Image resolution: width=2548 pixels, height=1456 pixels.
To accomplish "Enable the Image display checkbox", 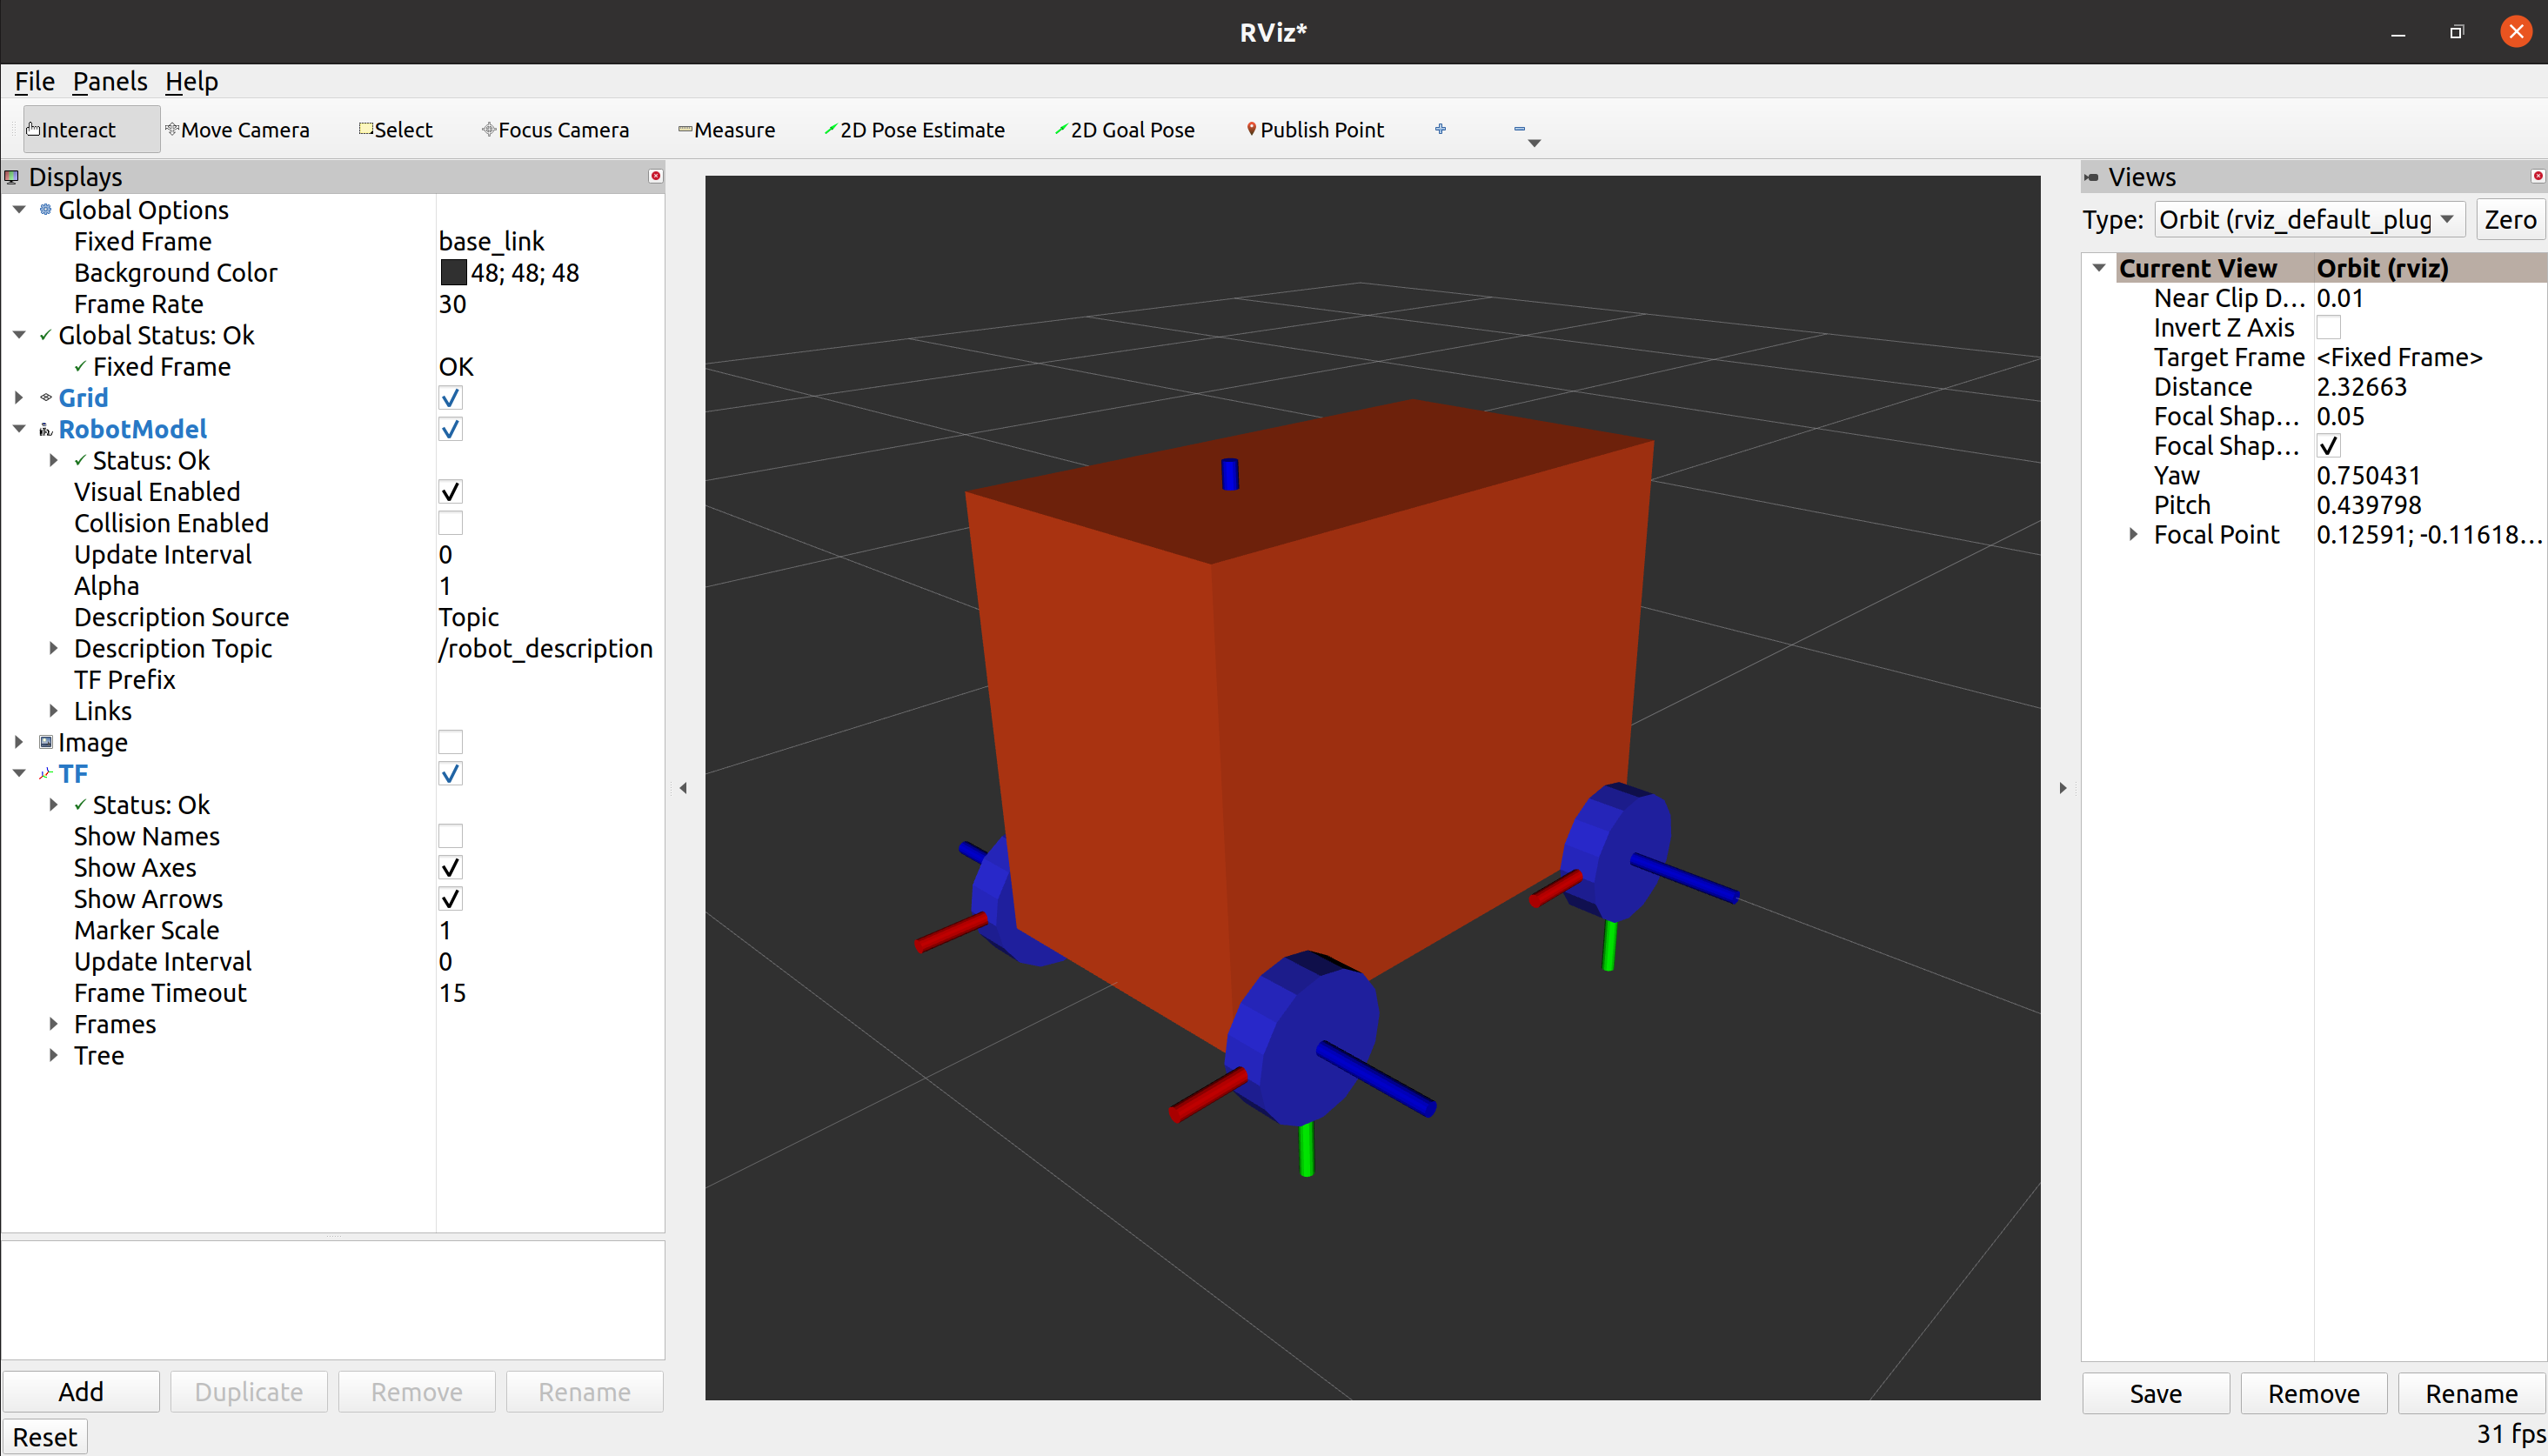I will 450,742.
